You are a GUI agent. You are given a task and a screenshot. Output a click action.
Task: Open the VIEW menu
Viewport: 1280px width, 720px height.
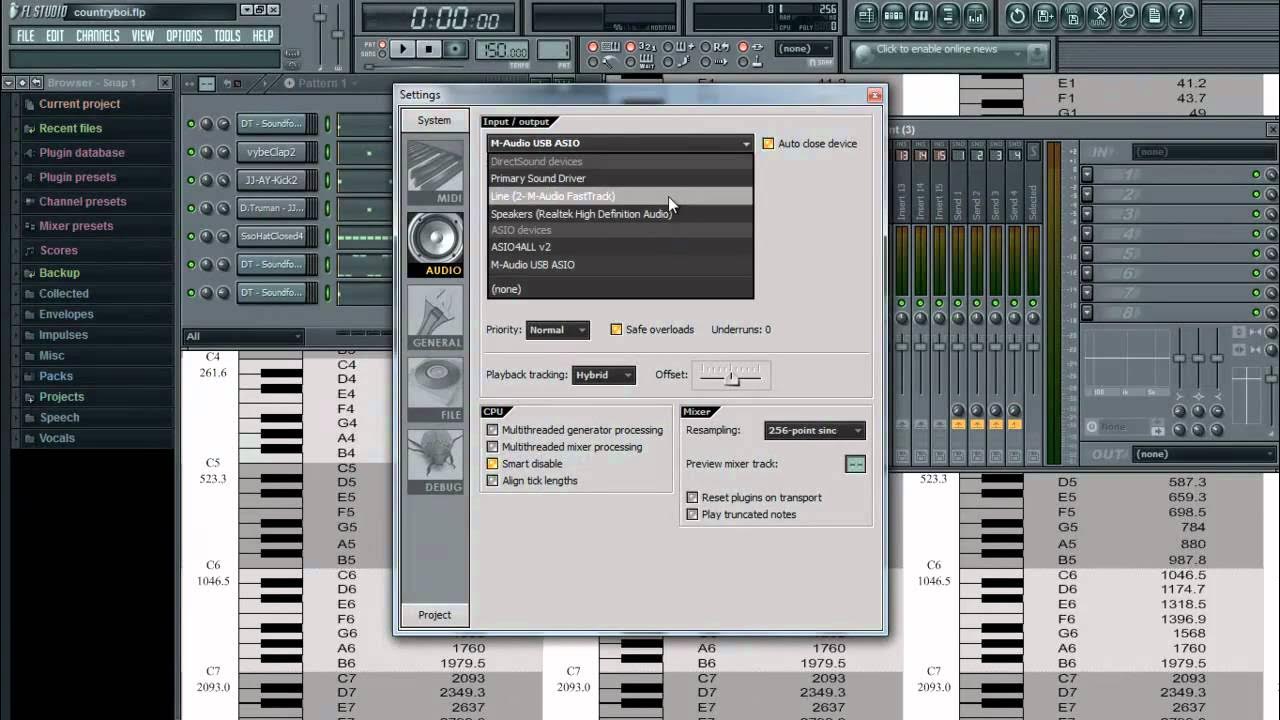tap(143, 36)
